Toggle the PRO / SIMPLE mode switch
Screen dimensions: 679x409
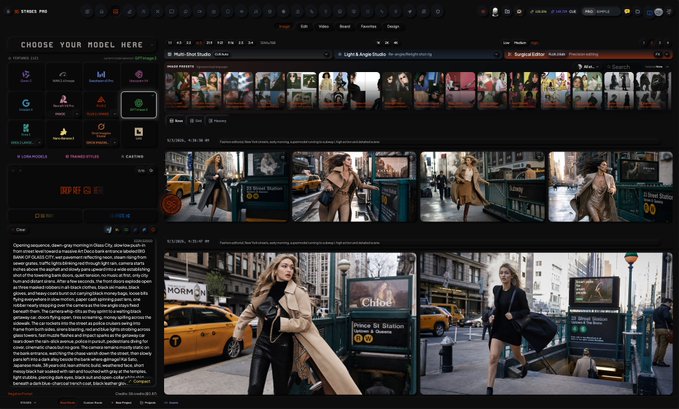point(600,12)
